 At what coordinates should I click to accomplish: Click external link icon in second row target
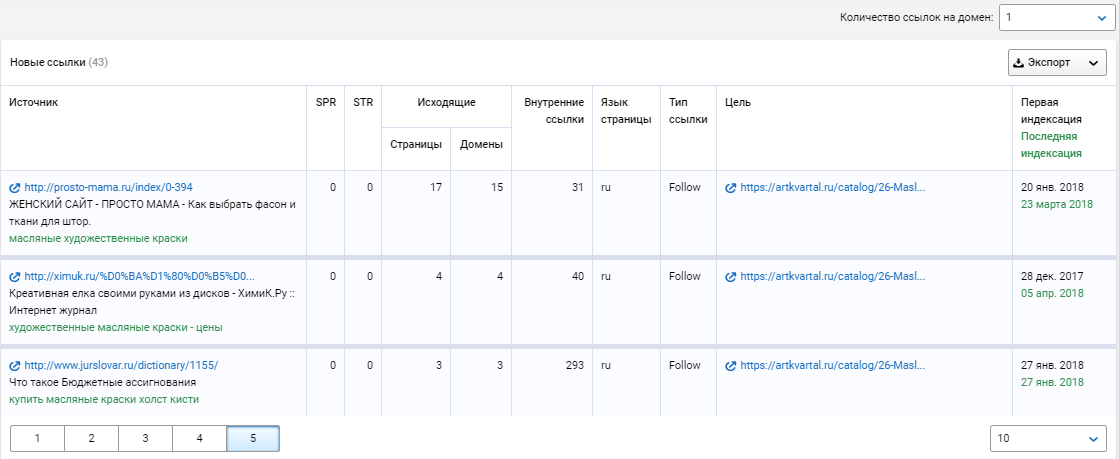731,276
